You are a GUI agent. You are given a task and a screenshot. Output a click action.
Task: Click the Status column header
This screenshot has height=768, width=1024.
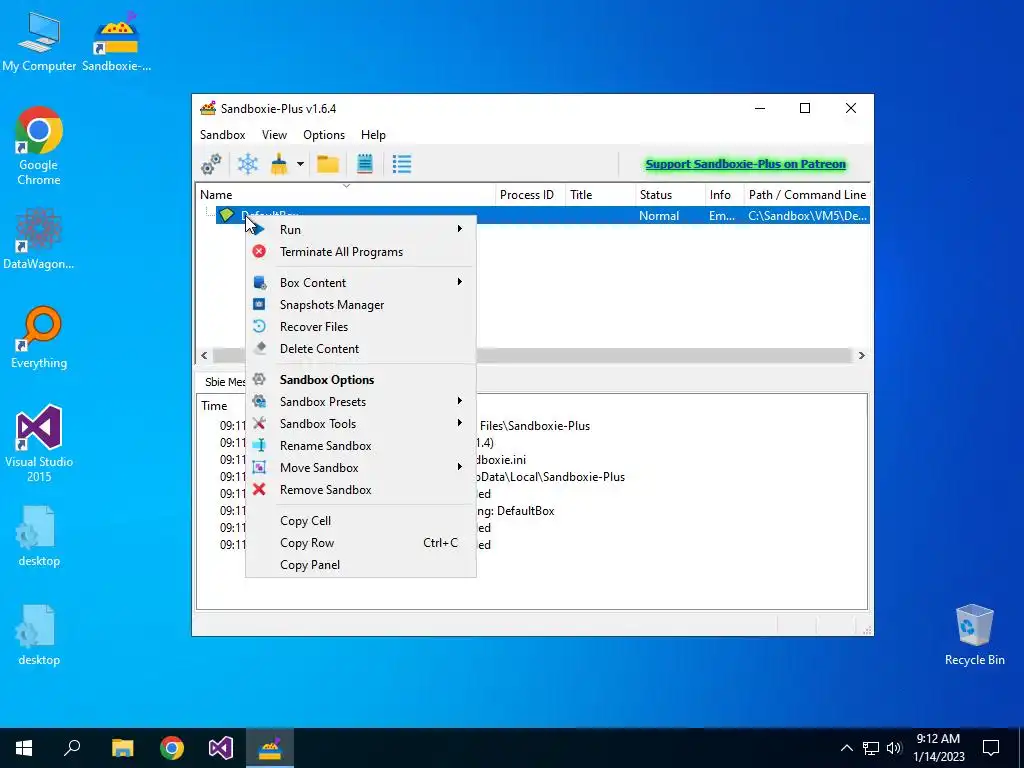pos(671,195)
